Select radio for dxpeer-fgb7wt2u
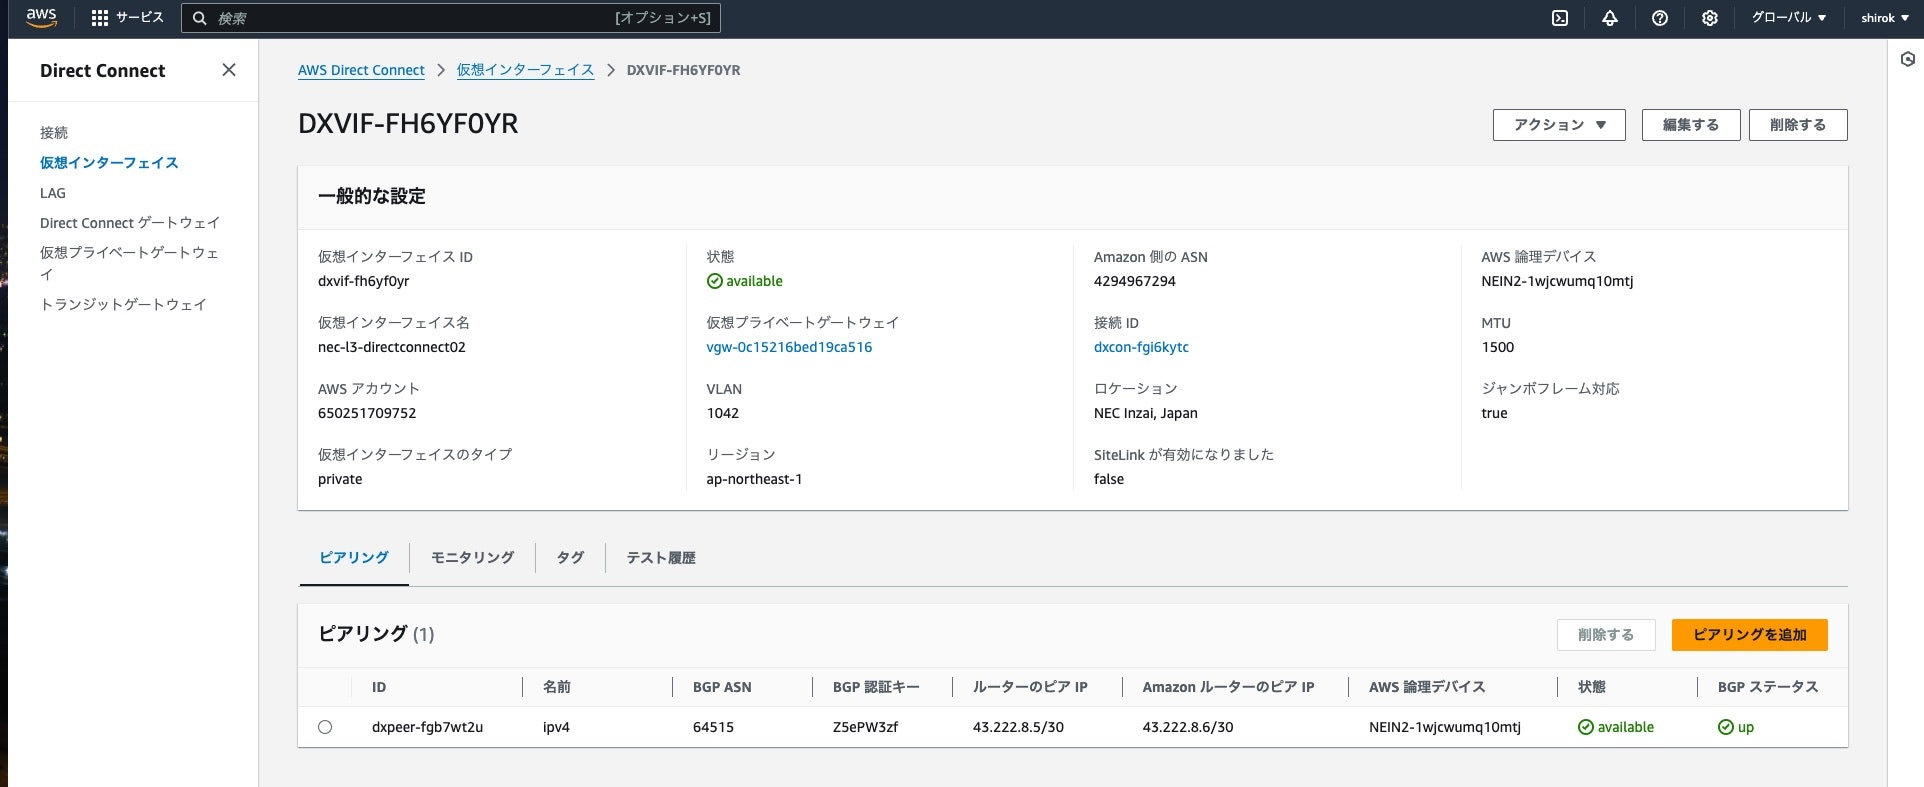The width and height of the screenshot is (1924, 787). tap(325, 727)
